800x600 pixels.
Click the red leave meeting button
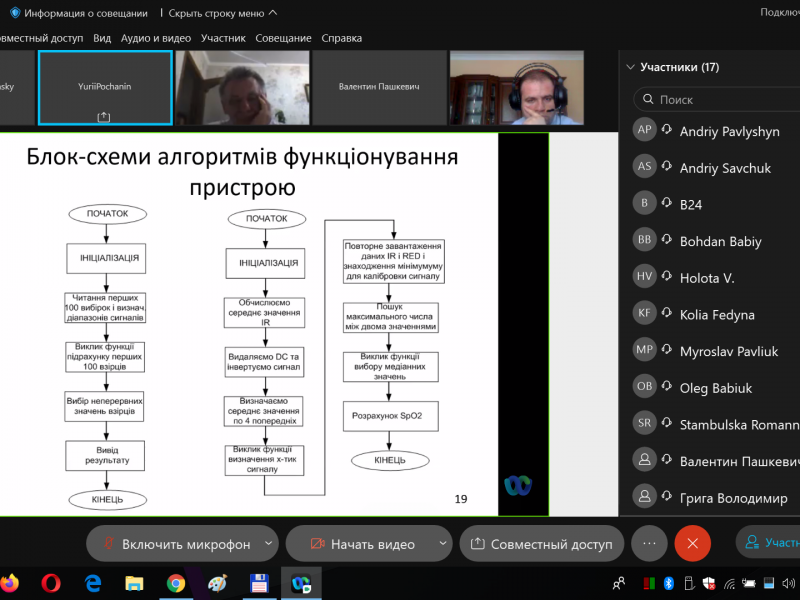point(692,544)
